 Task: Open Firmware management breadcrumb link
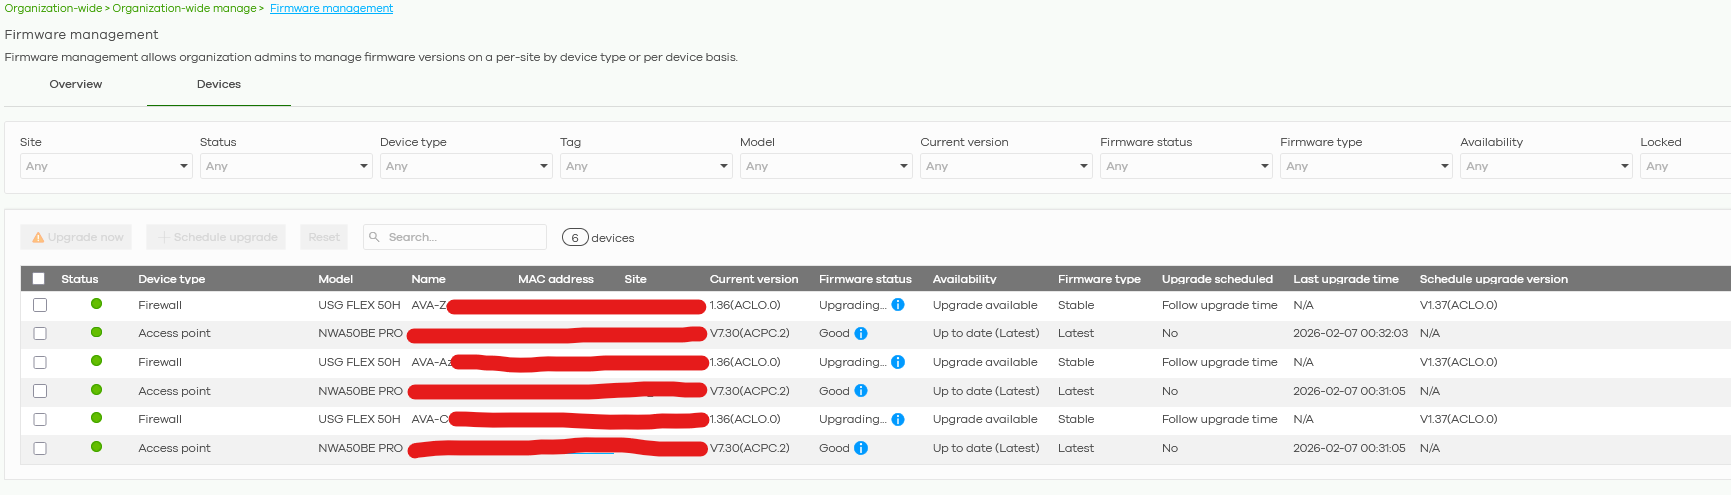point(331,8)
